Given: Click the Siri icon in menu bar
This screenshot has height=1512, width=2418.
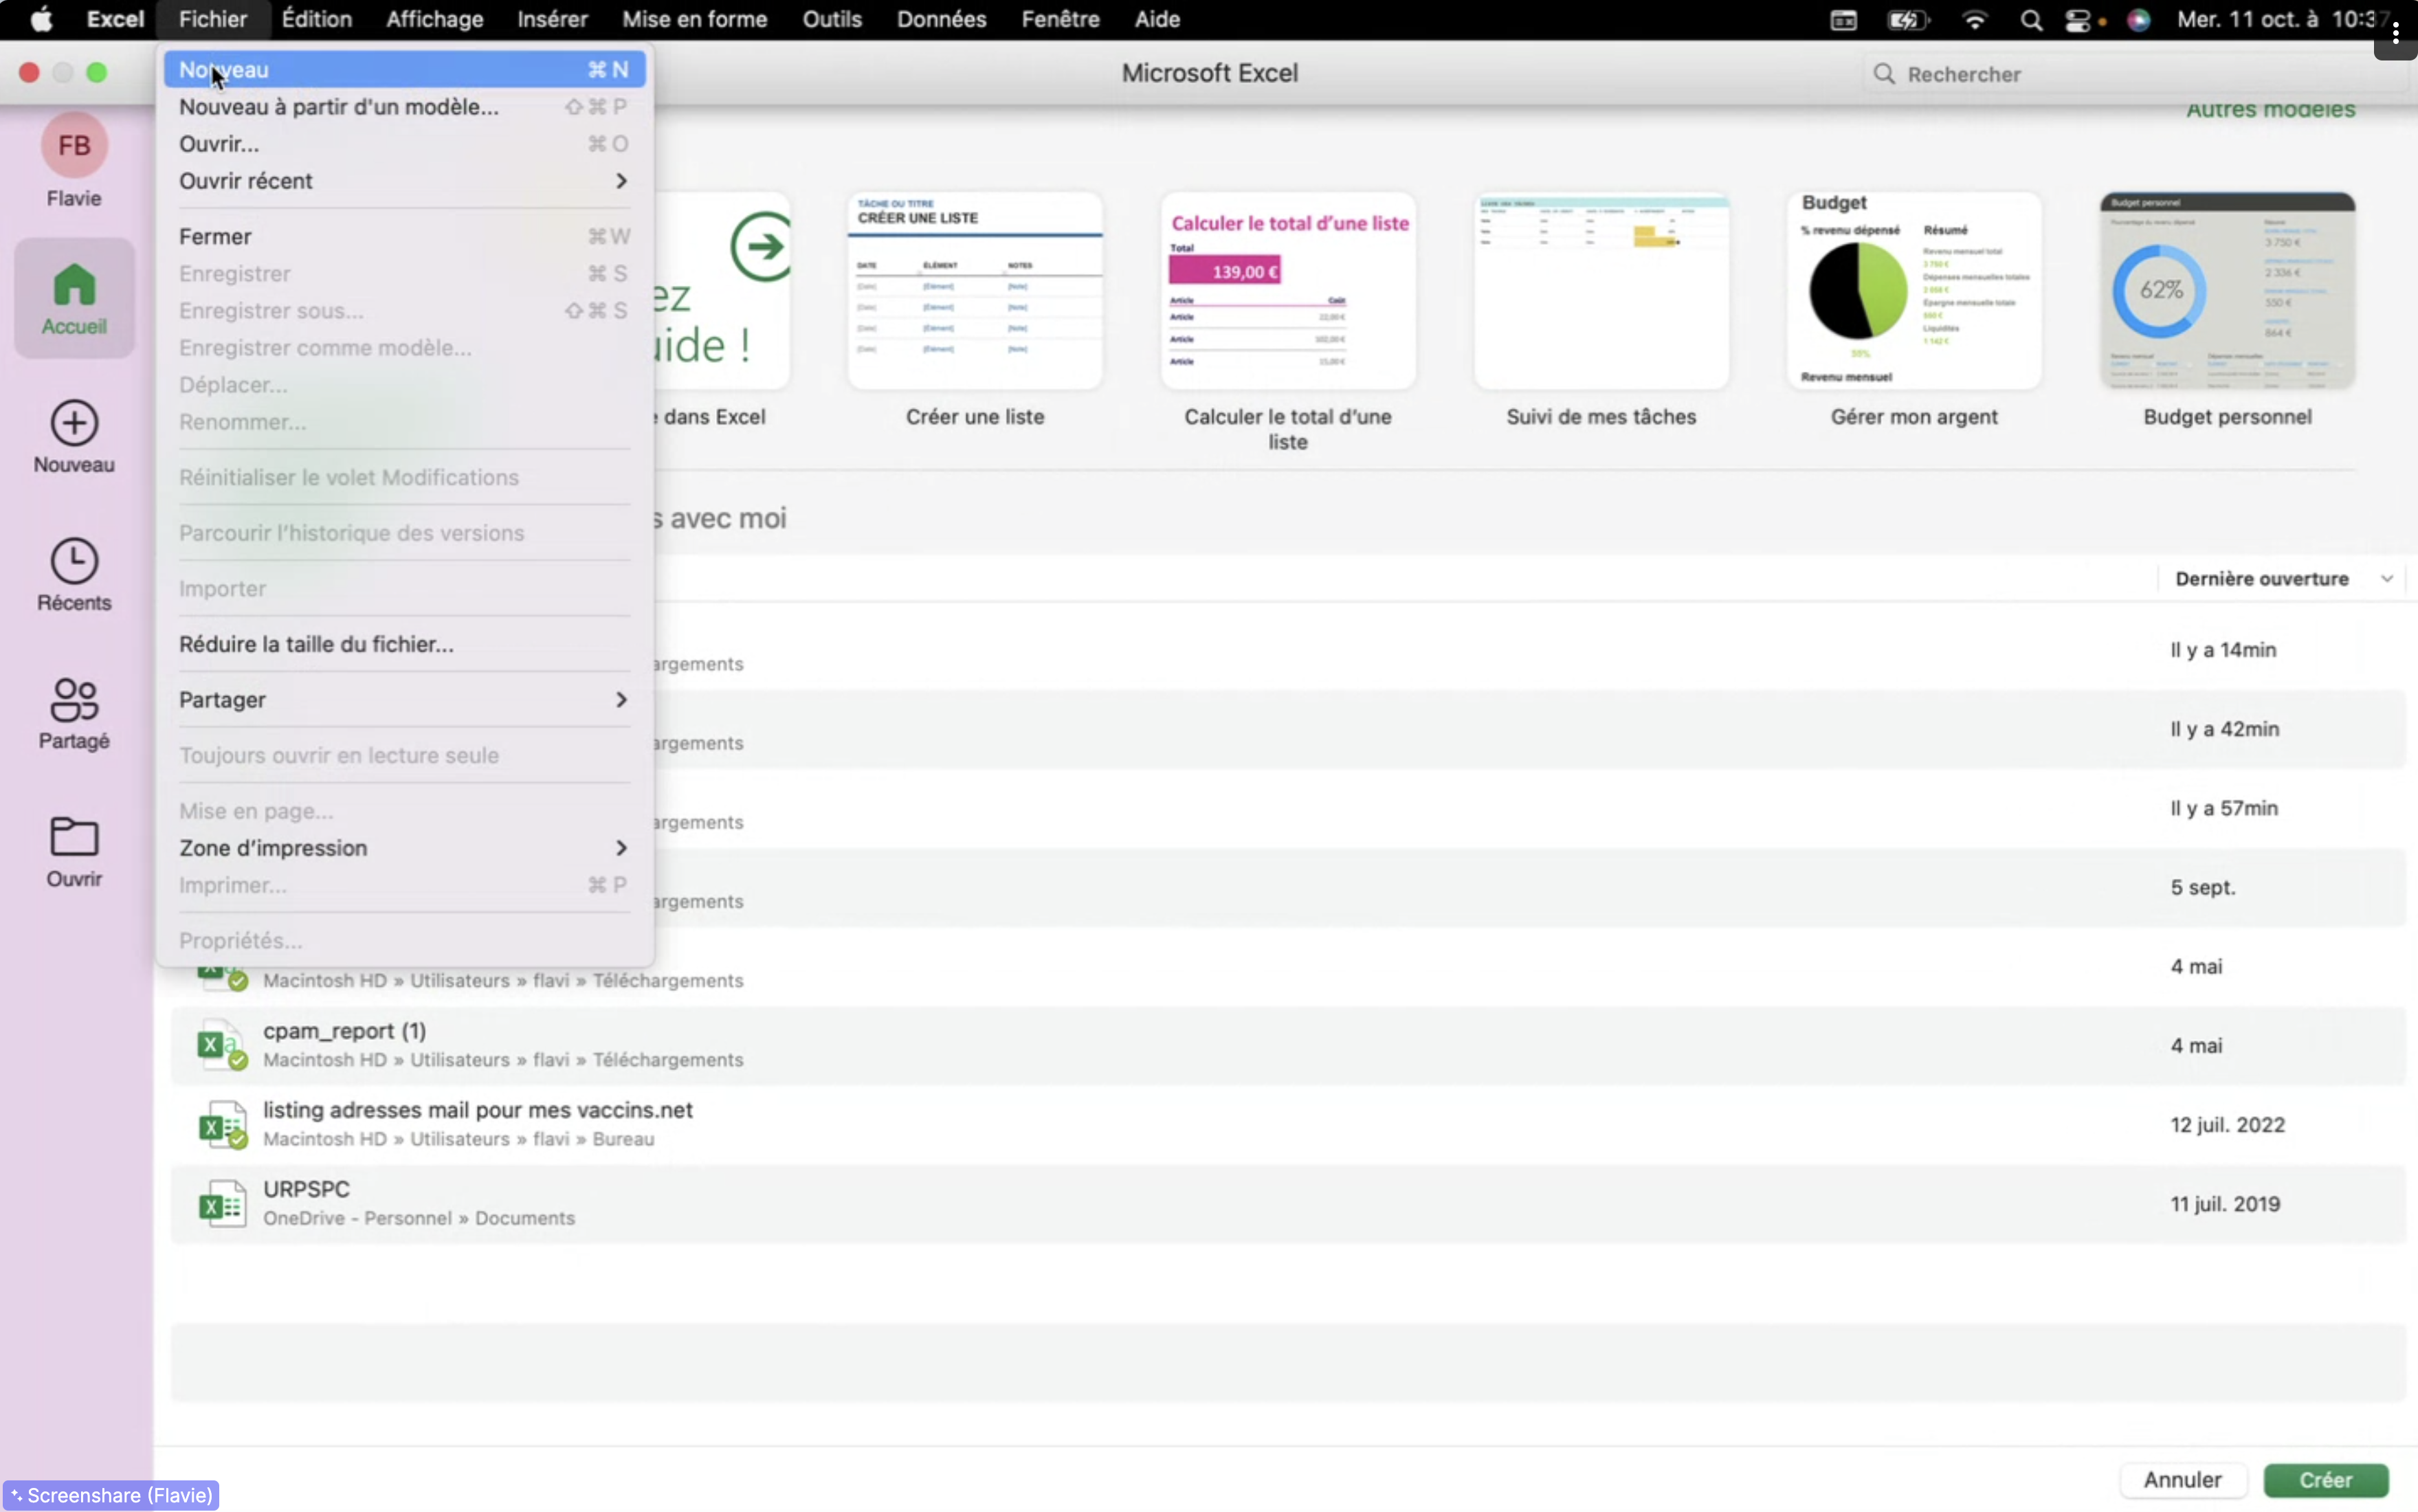Looking at the screenshot, I should point(2138,20).
